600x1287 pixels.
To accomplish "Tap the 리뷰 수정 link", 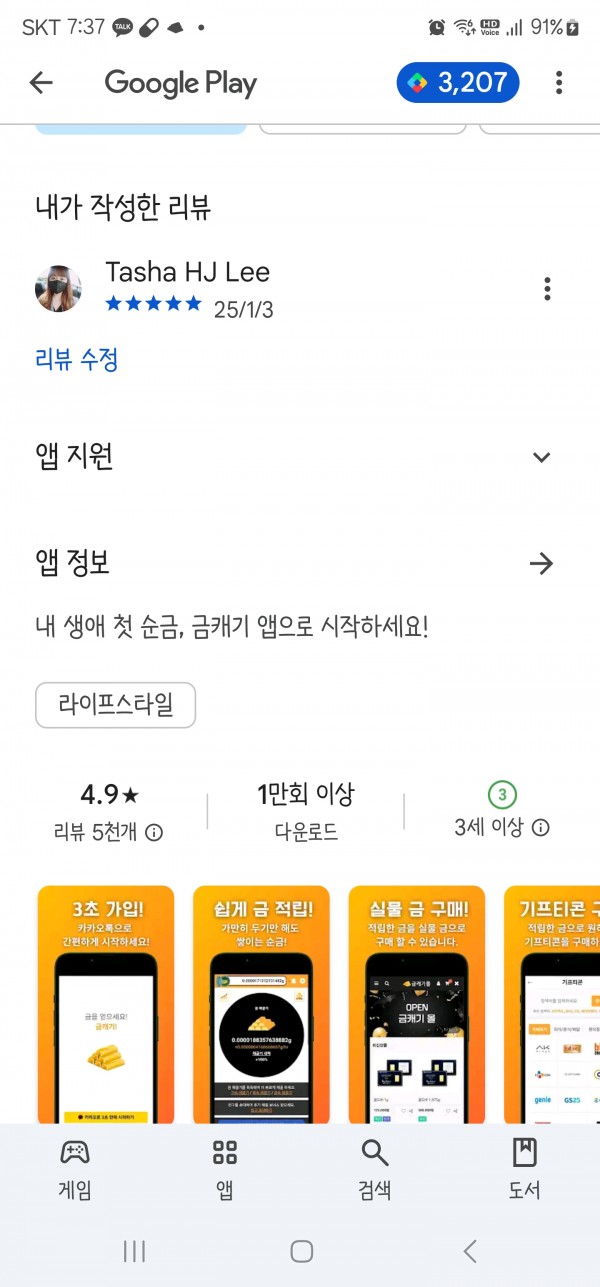I will click(x=77, y=359).
